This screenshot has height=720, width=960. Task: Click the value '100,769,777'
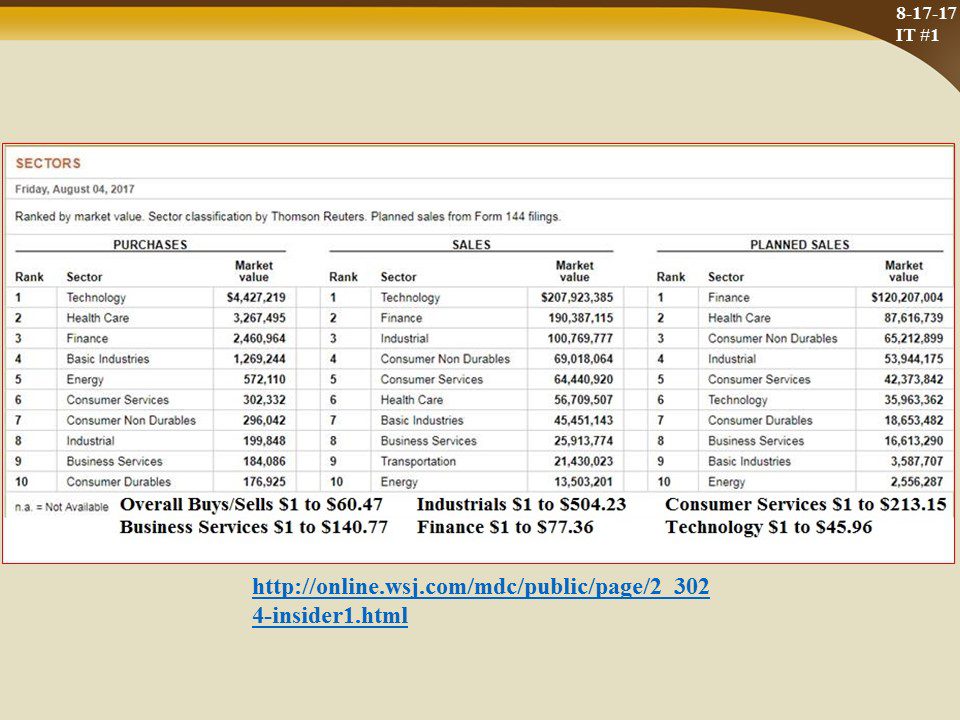(580, 339)
